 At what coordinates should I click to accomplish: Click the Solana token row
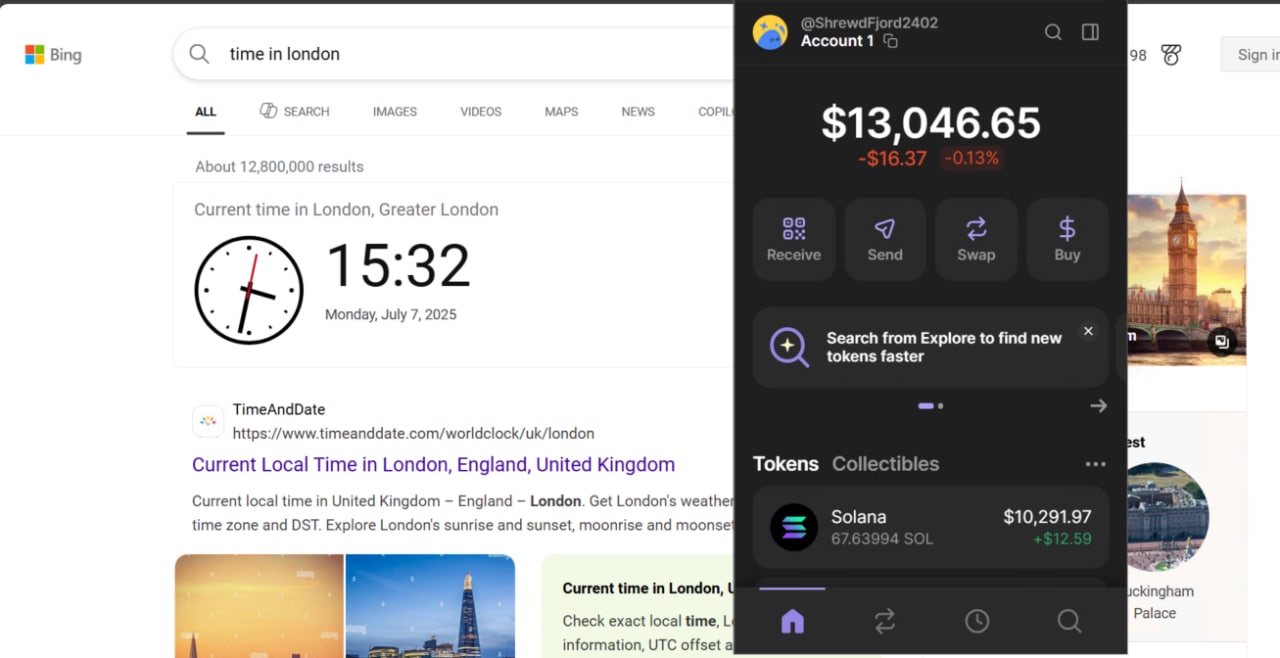click(x=930, y=527)
